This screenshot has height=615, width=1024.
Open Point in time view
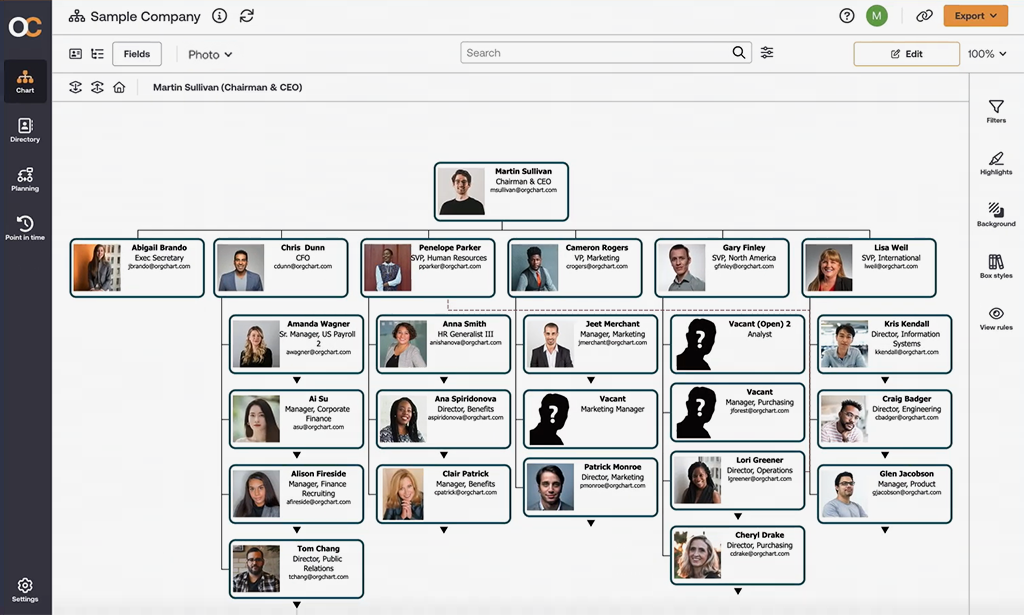[x=25, y=228]
